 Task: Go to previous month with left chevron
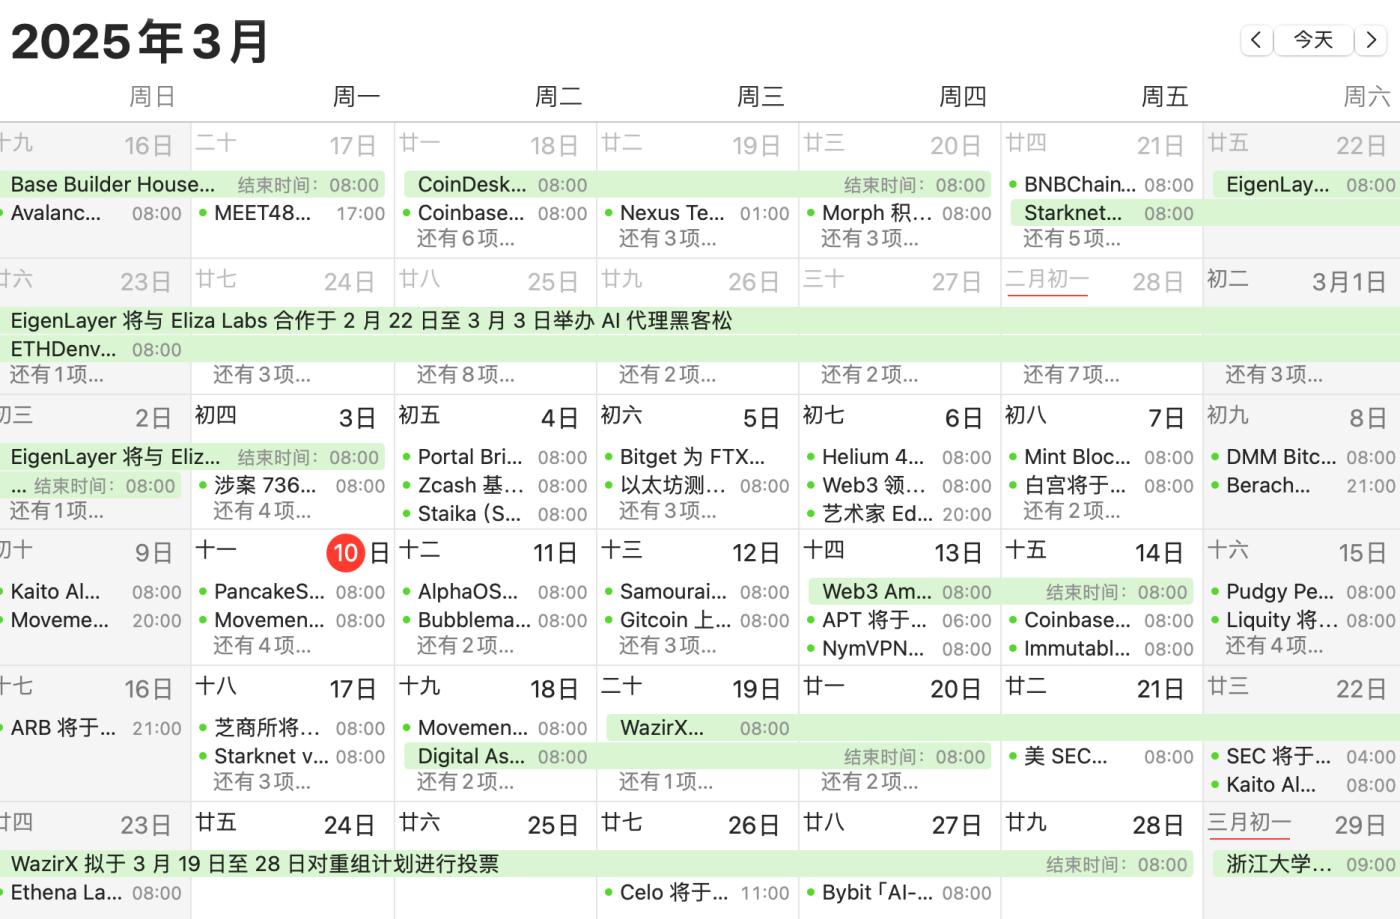click(x=1256, y=40)
